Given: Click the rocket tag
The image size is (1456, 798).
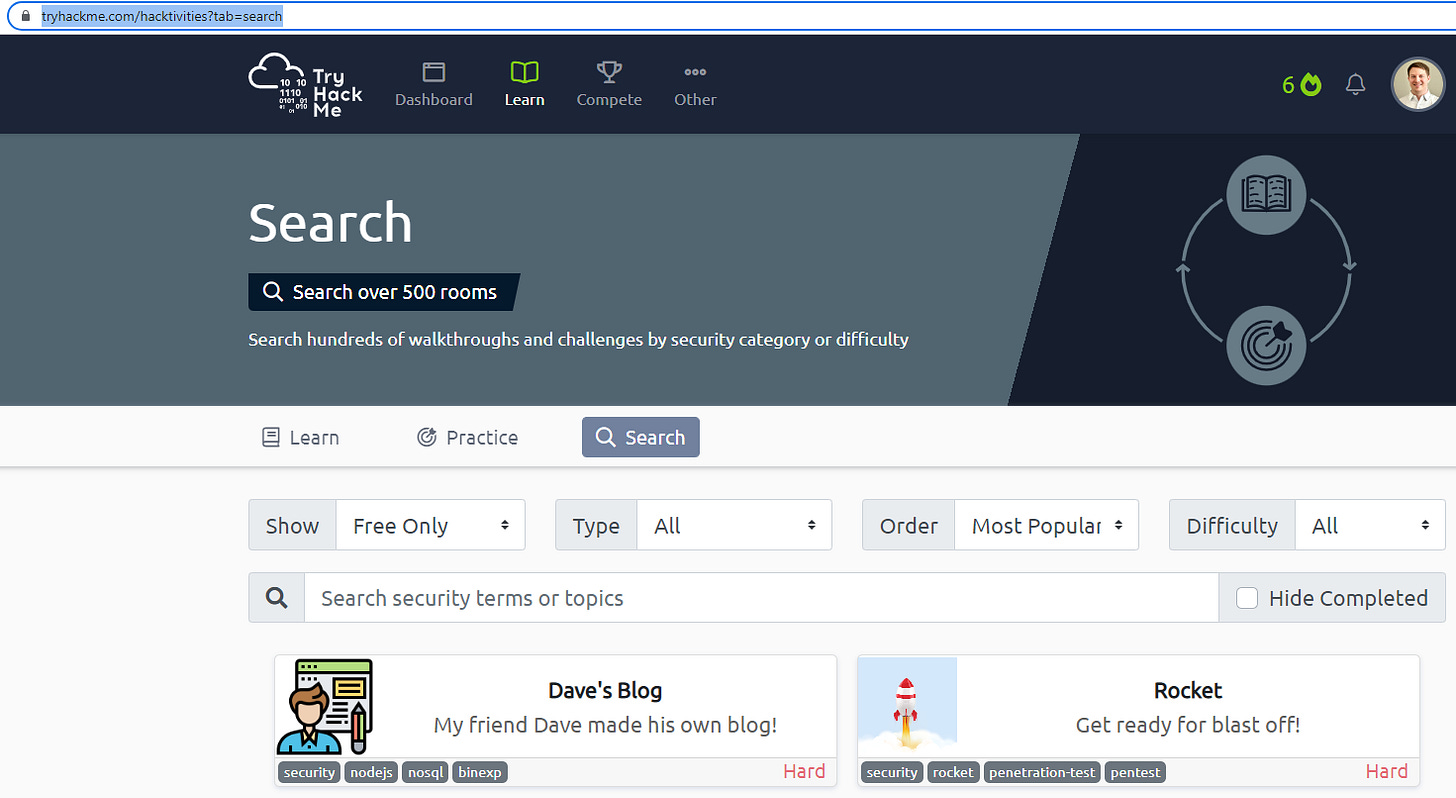Looking at the screenshot, I should pyautogui.click(x=953, y=772).
